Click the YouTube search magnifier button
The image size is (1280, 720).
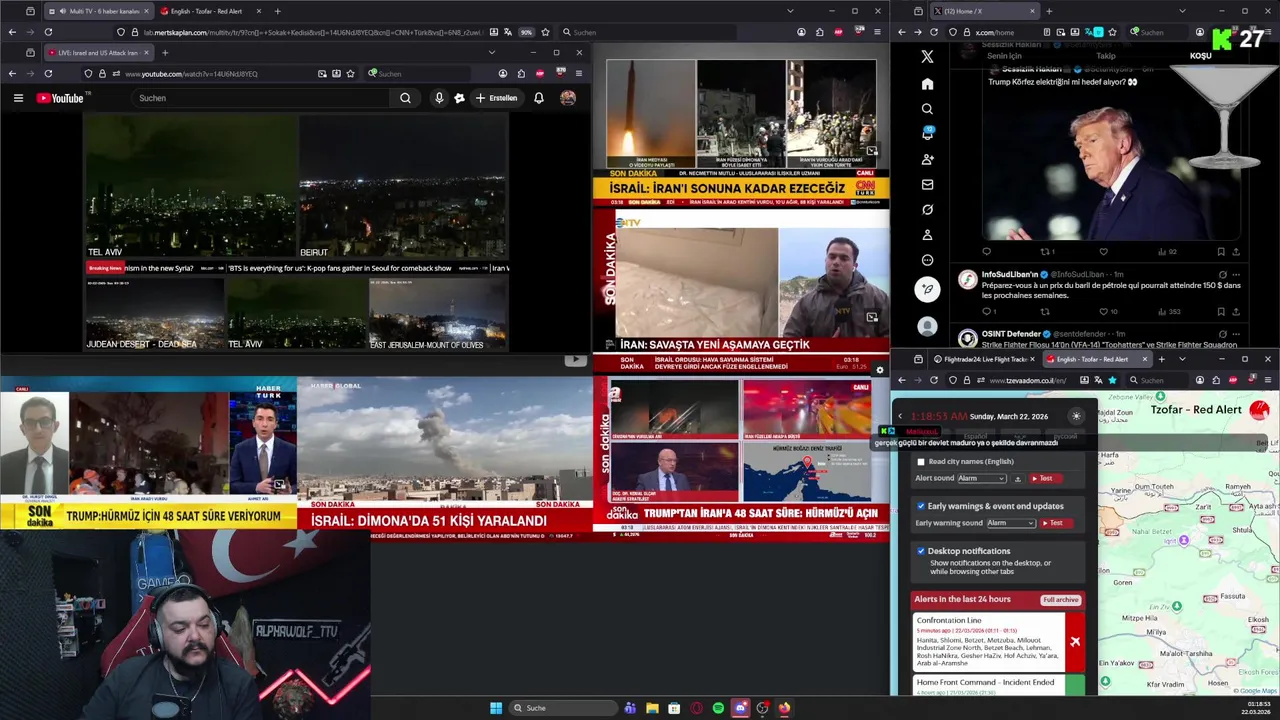[x=405, y=98]
